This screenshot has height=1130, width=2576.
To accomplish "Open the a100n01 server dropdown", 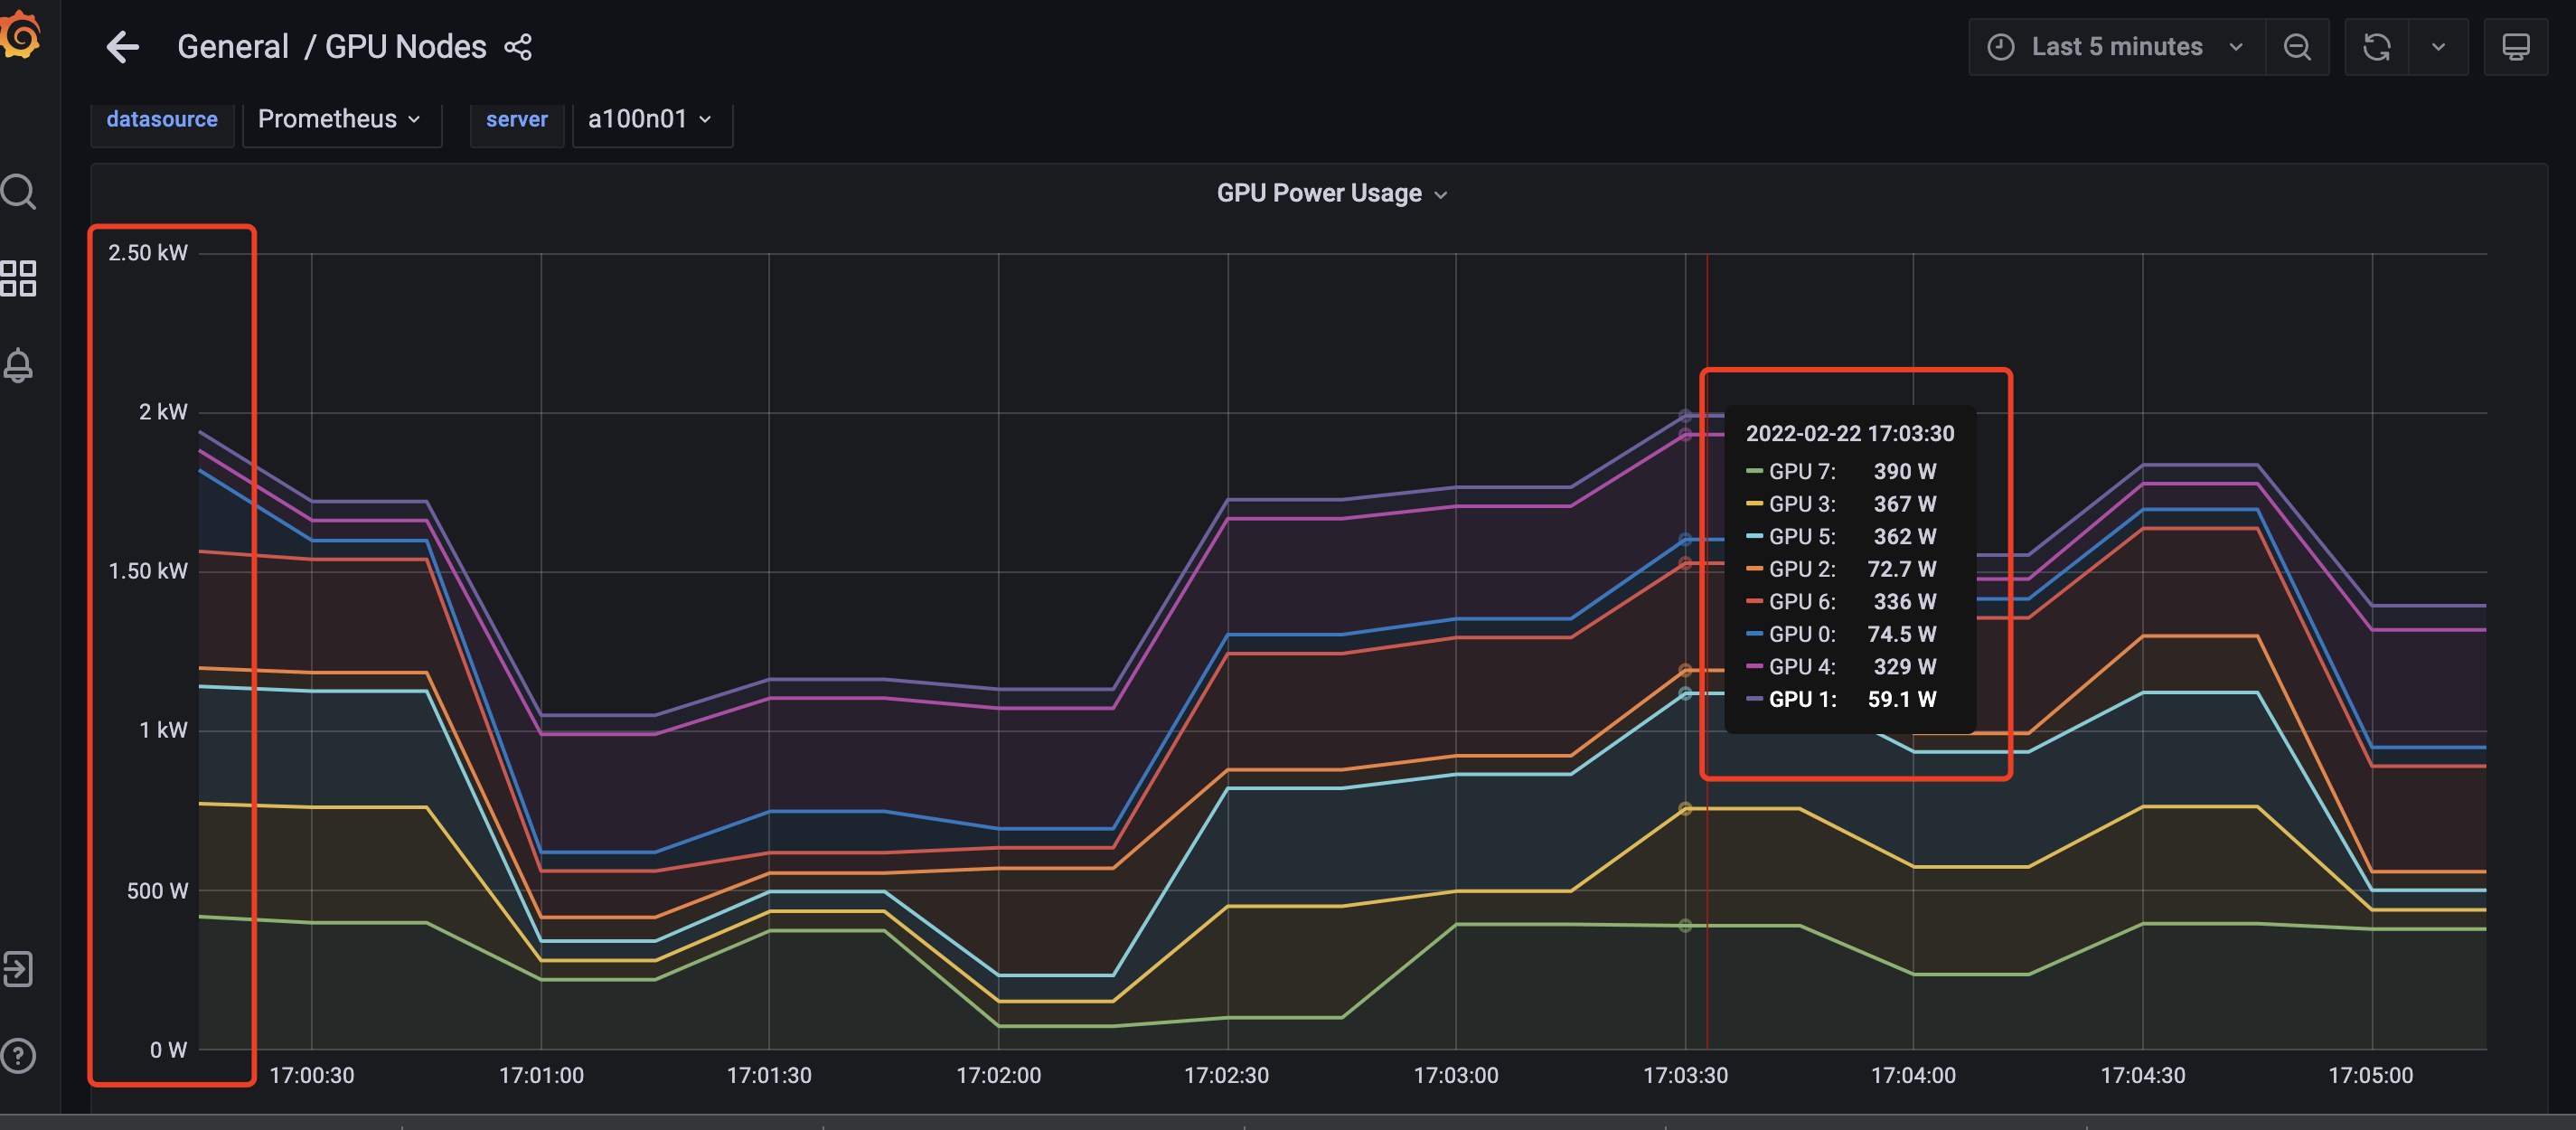I will click(x=651, y=118).
